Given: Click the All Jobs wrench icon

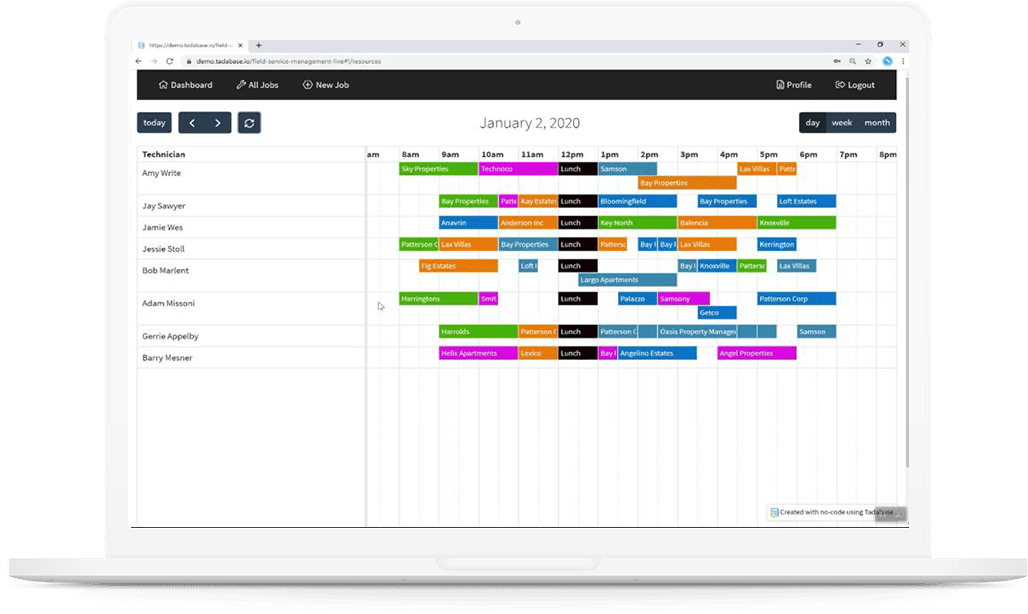Looking at the screenshot, I should (x=241, y=85).
